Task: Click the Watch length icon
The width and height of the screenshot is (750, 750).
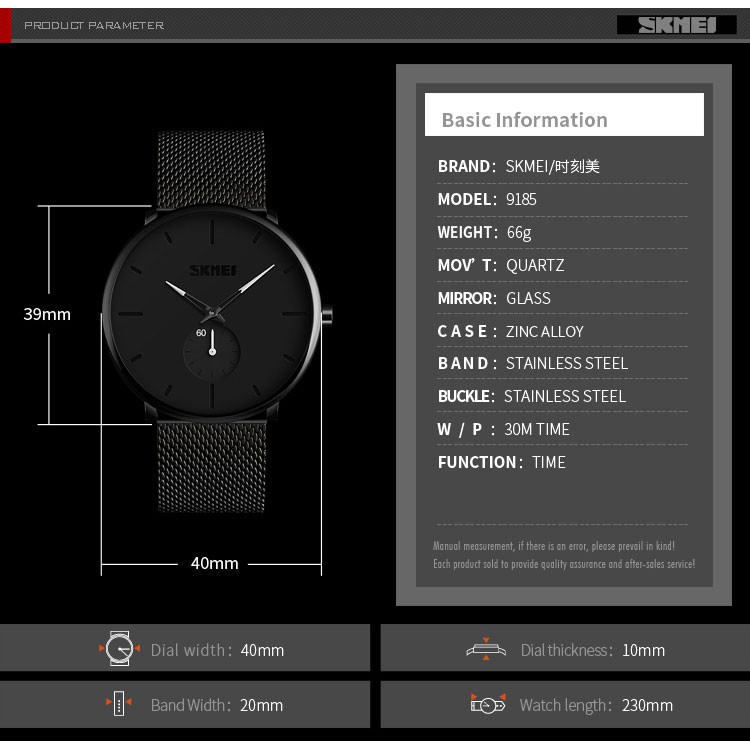Action: 487,705
